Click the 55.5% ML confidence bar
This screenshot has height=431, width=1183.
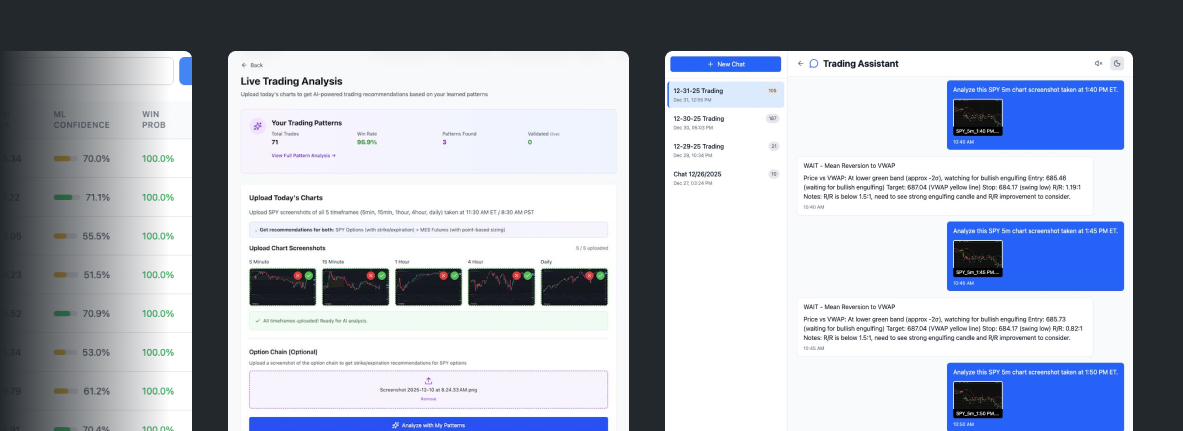point(66,236)
